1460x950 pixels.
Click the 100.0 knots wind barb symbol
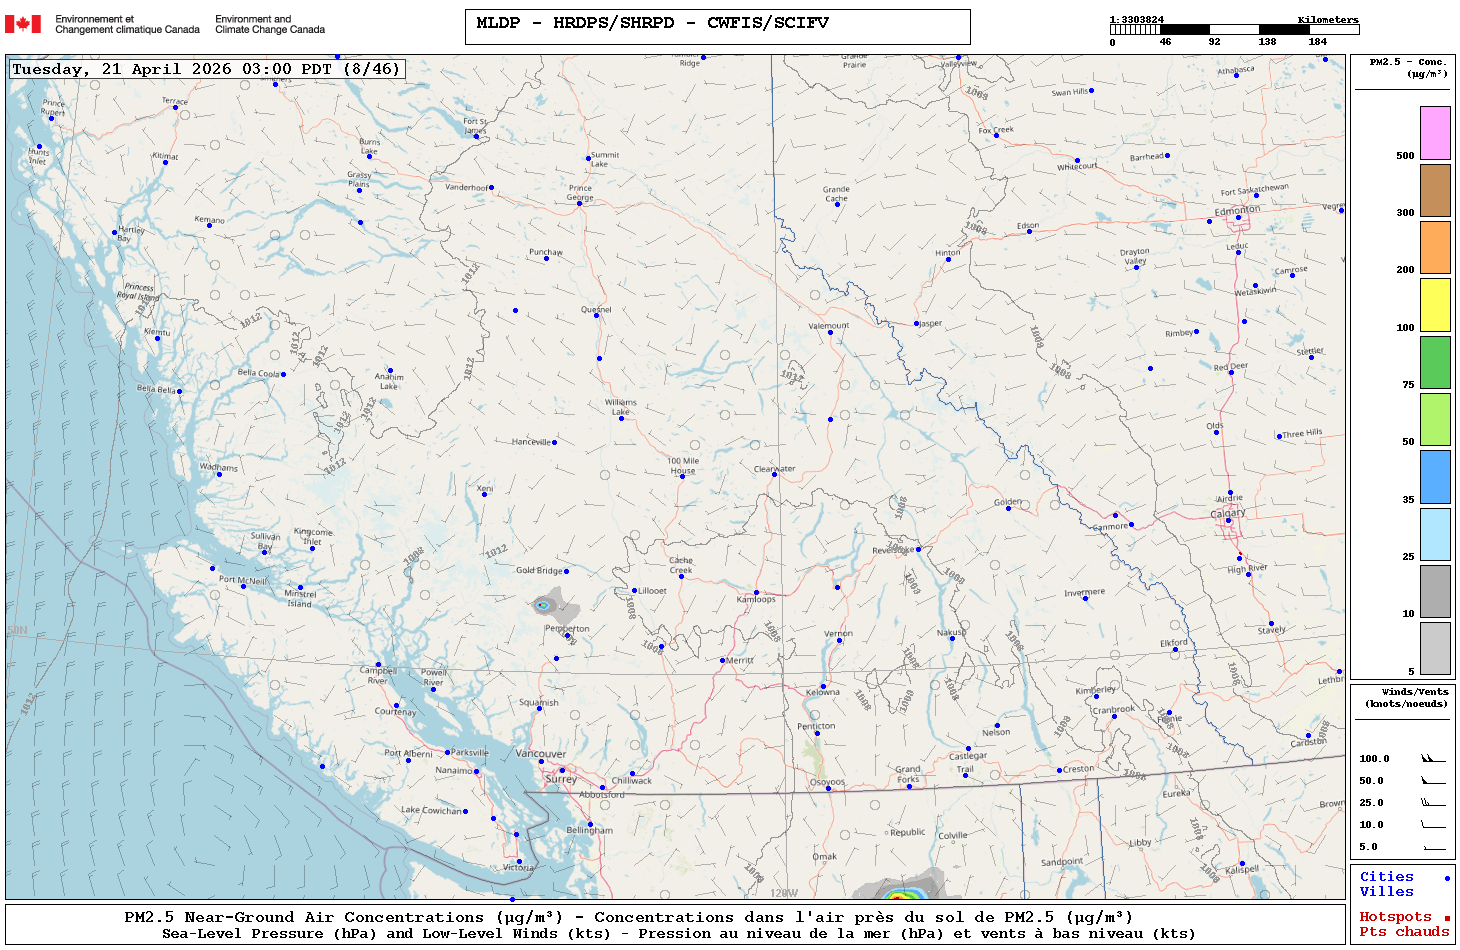coord(1433,759)
